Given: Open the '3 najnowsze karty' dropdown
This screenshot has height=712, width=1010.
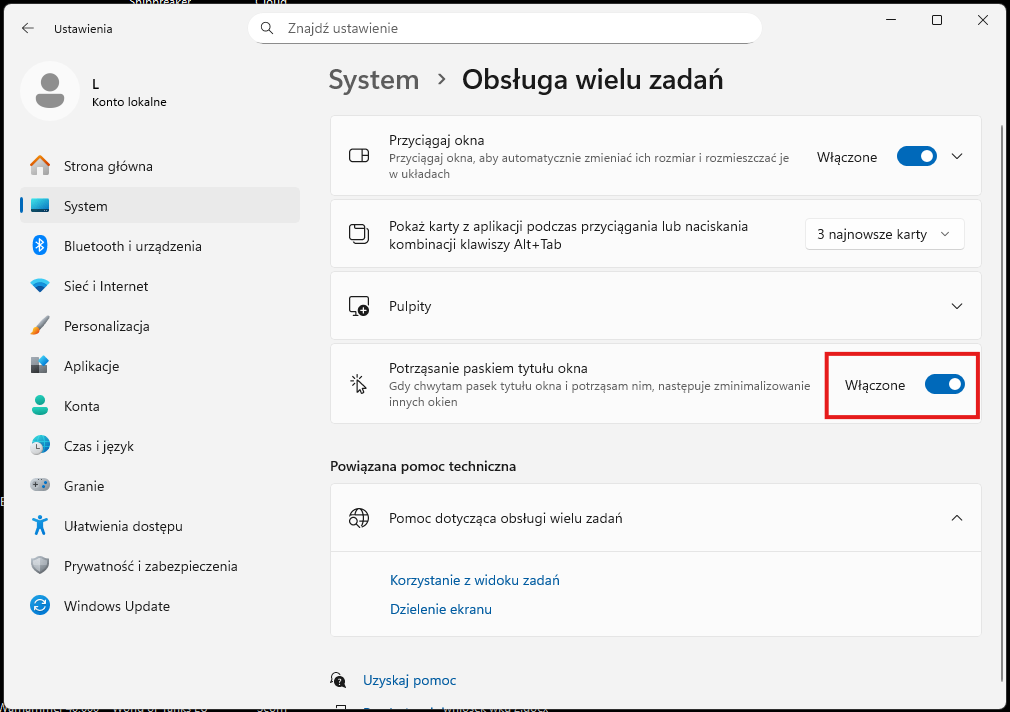Looking at the screenshot, I should [x=884, y=234].
